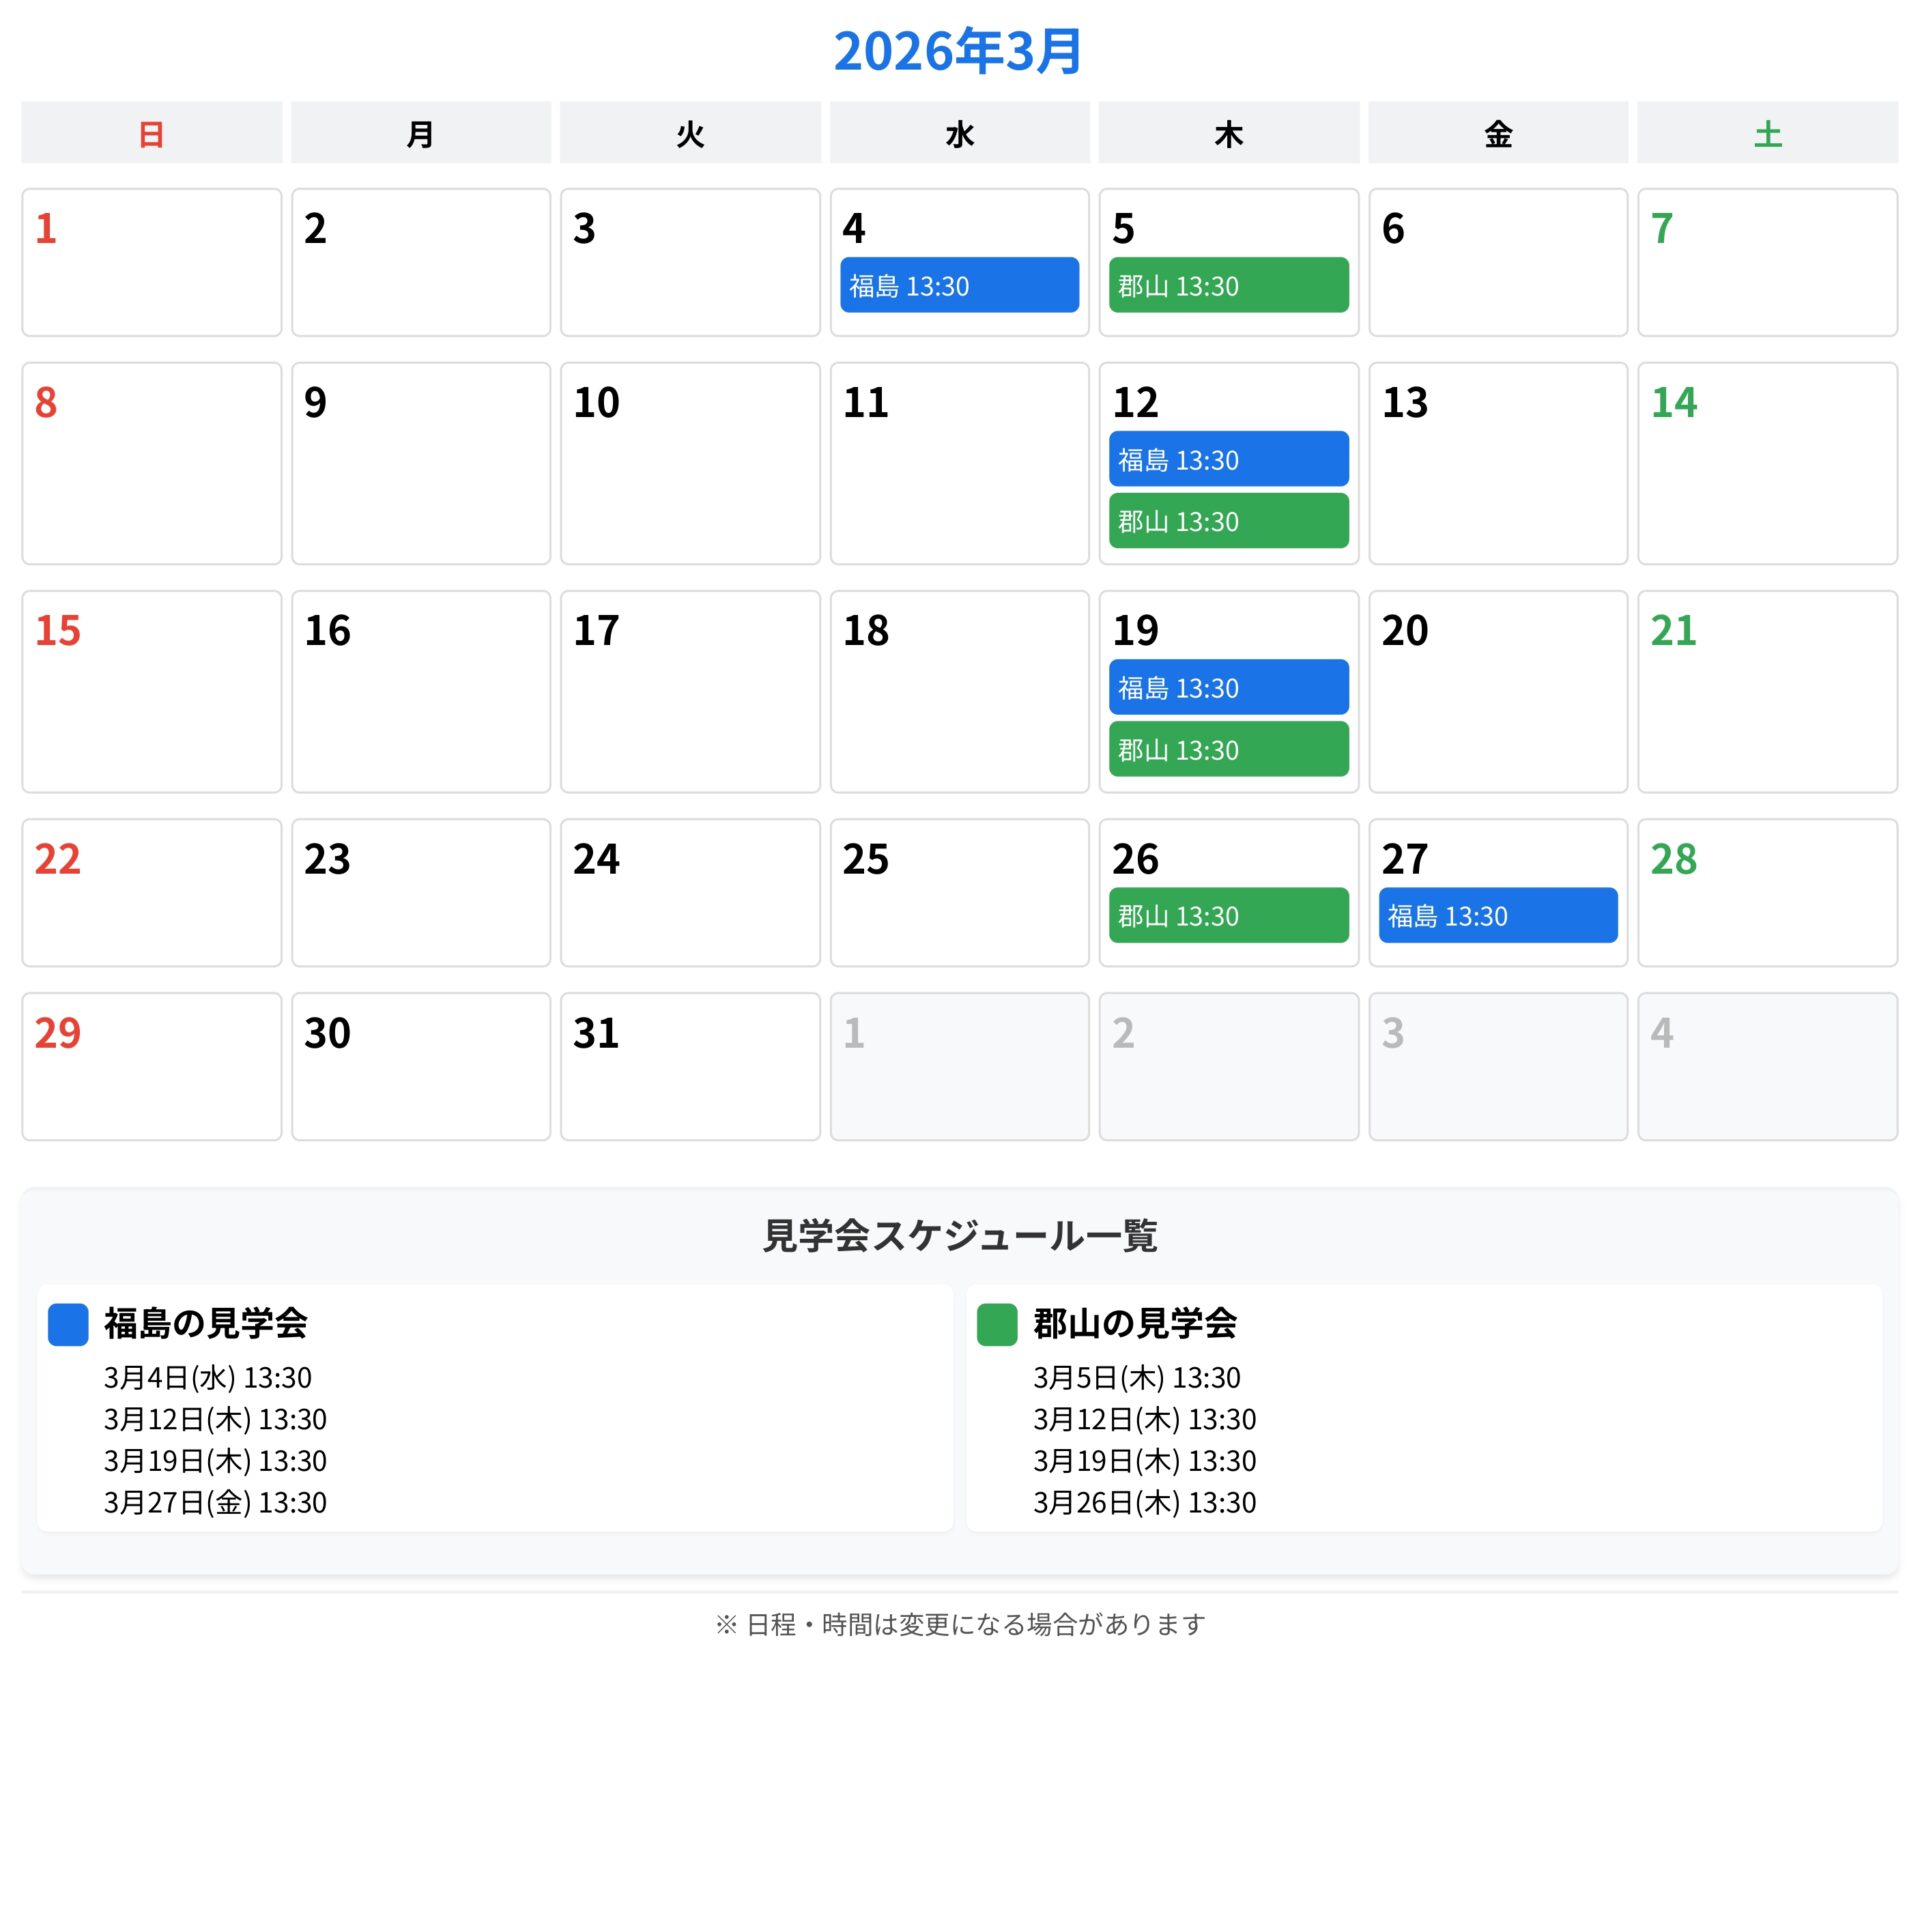
Task: Open the 郡山 13:30 event on March 5
Action: (1228, 285)
